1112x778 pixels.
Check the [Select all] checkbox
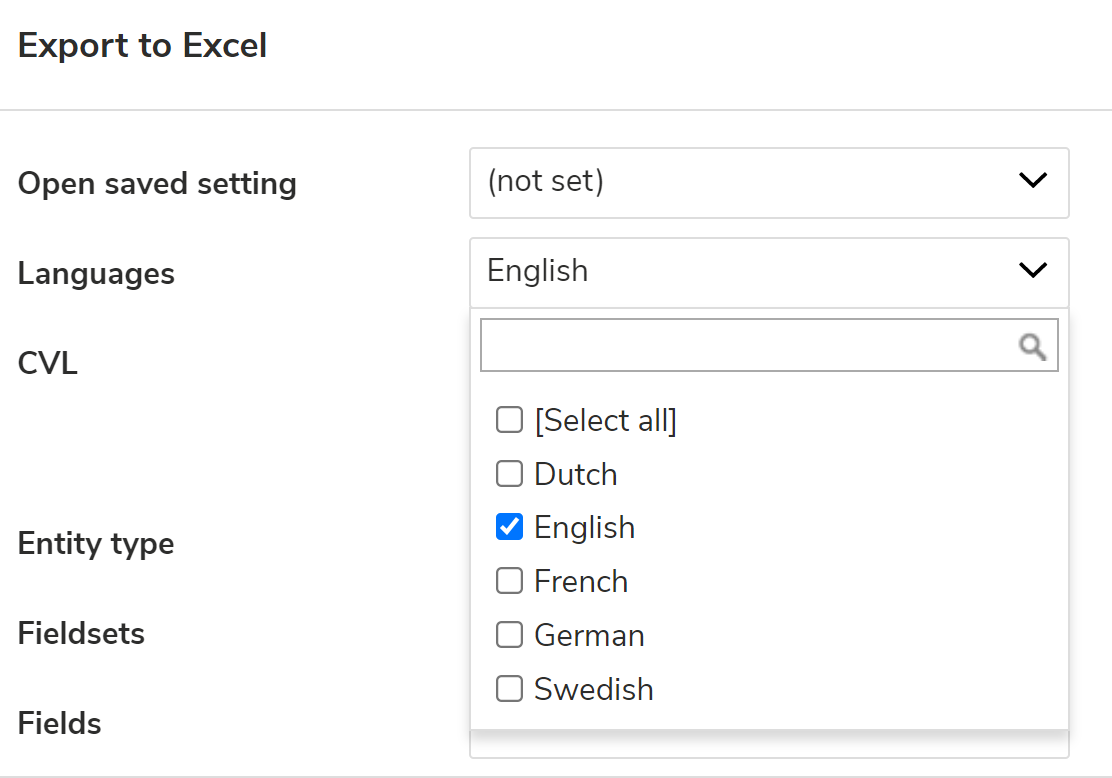pos(509,420)
